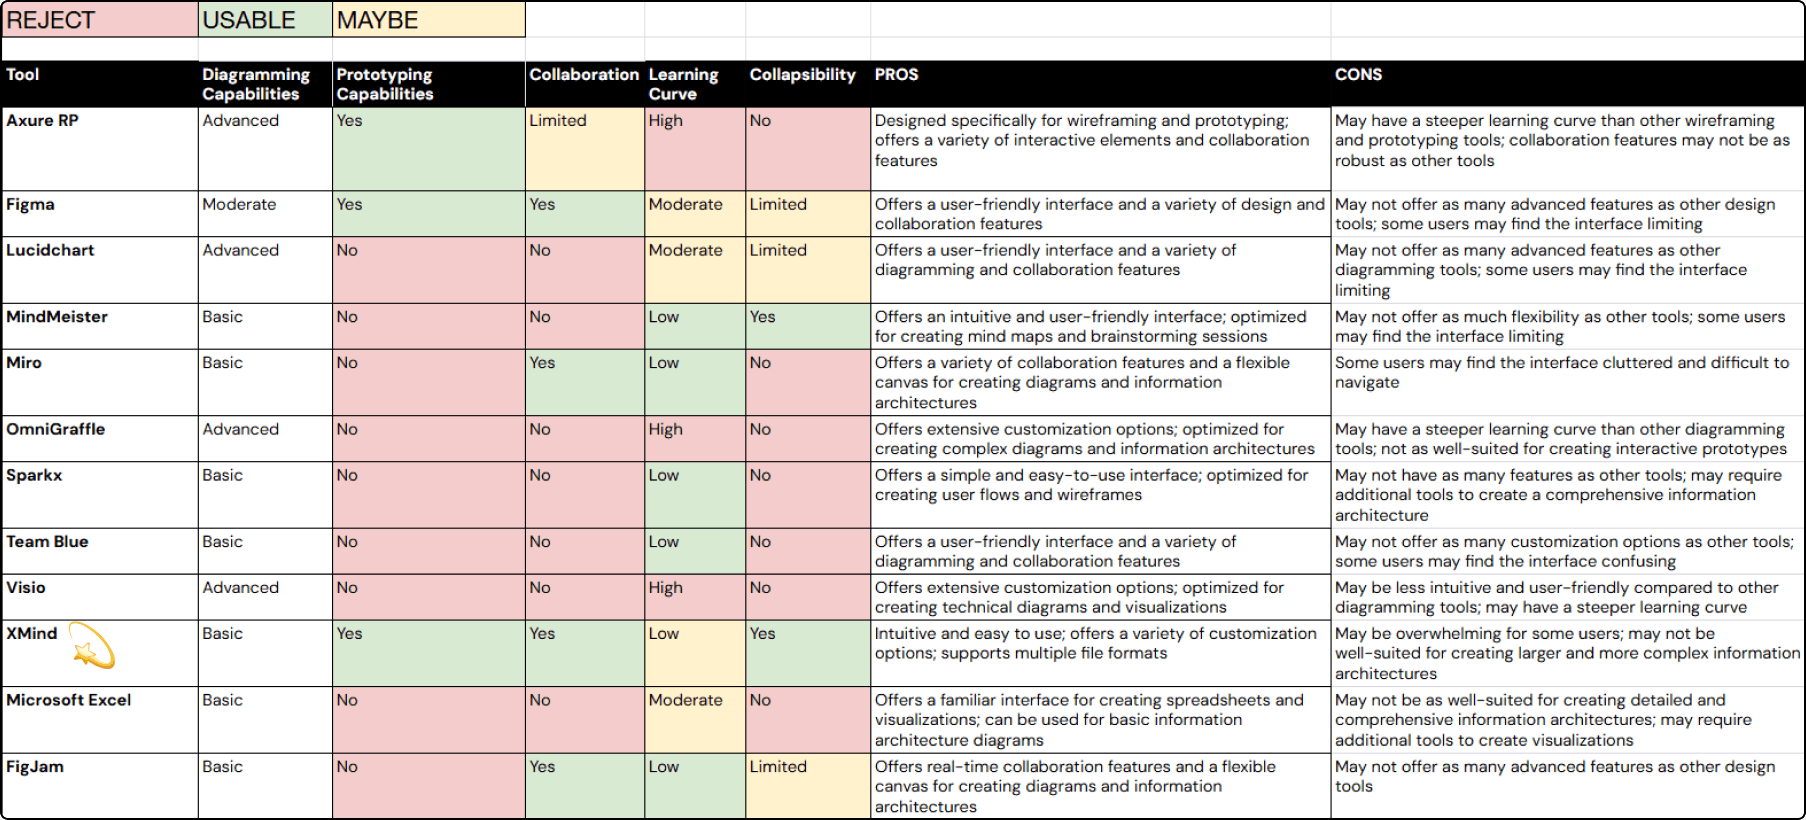Image resolution: width=1806 pixels, height=820 pixels.
Task: Select the MAYBE legend cell
Action: [x=429, y=20]
